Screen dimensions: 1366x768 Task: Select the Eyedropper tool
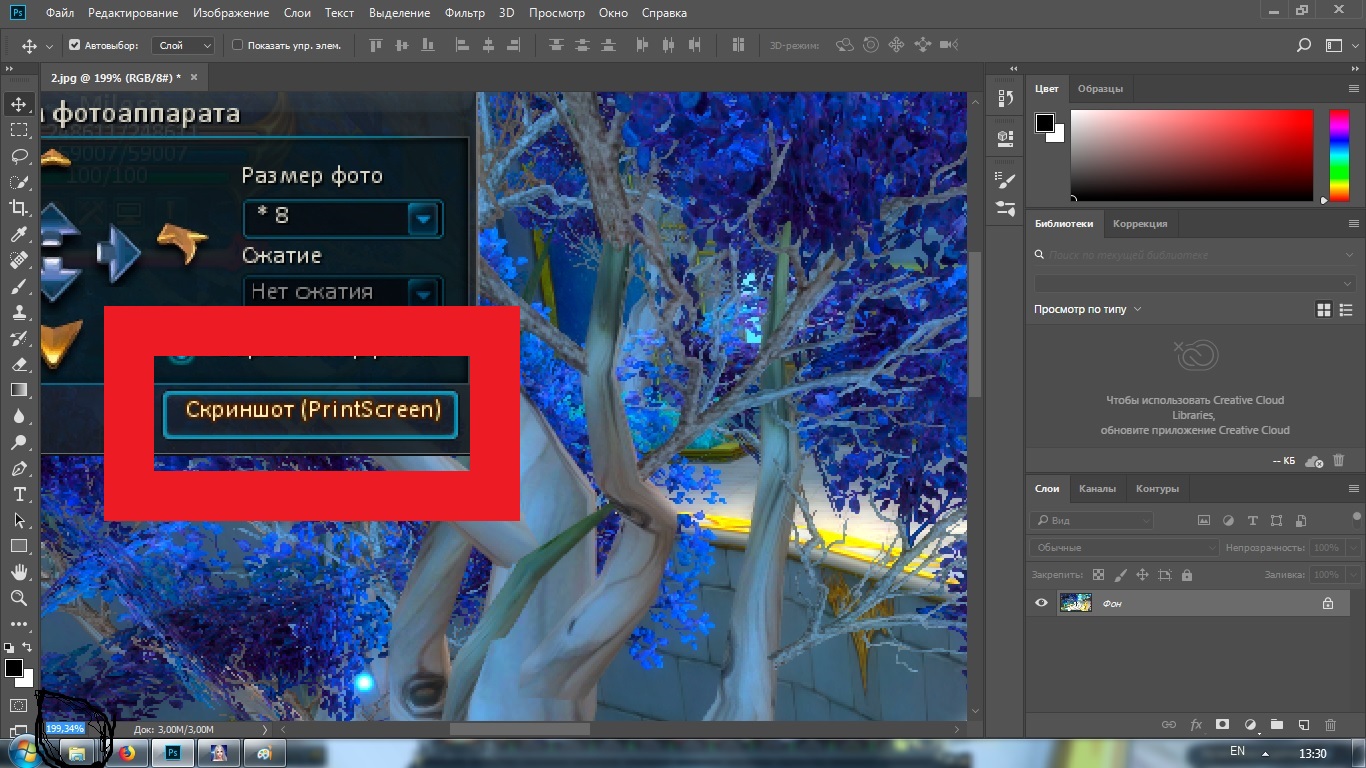click(19, 234)
